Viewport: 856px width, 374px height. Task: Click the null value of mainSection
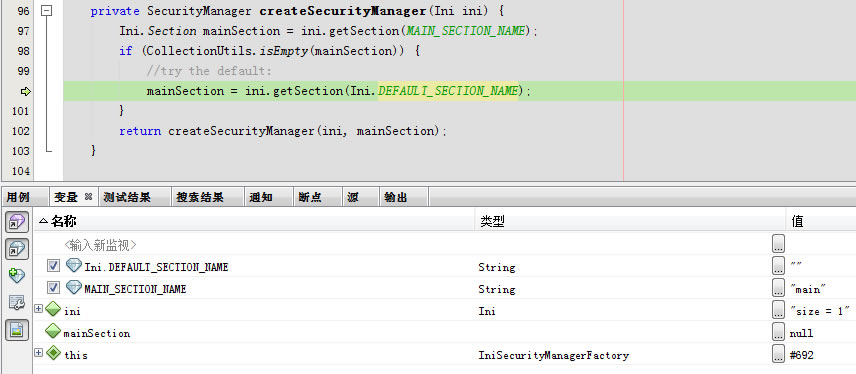coord(801,333)
